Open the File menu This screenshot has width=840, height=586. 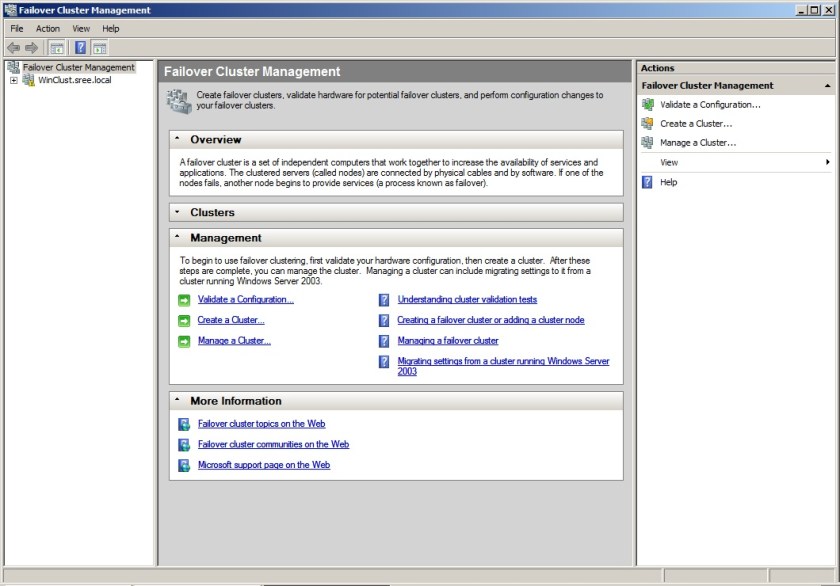pyautogui.click(x=17, y=29)
